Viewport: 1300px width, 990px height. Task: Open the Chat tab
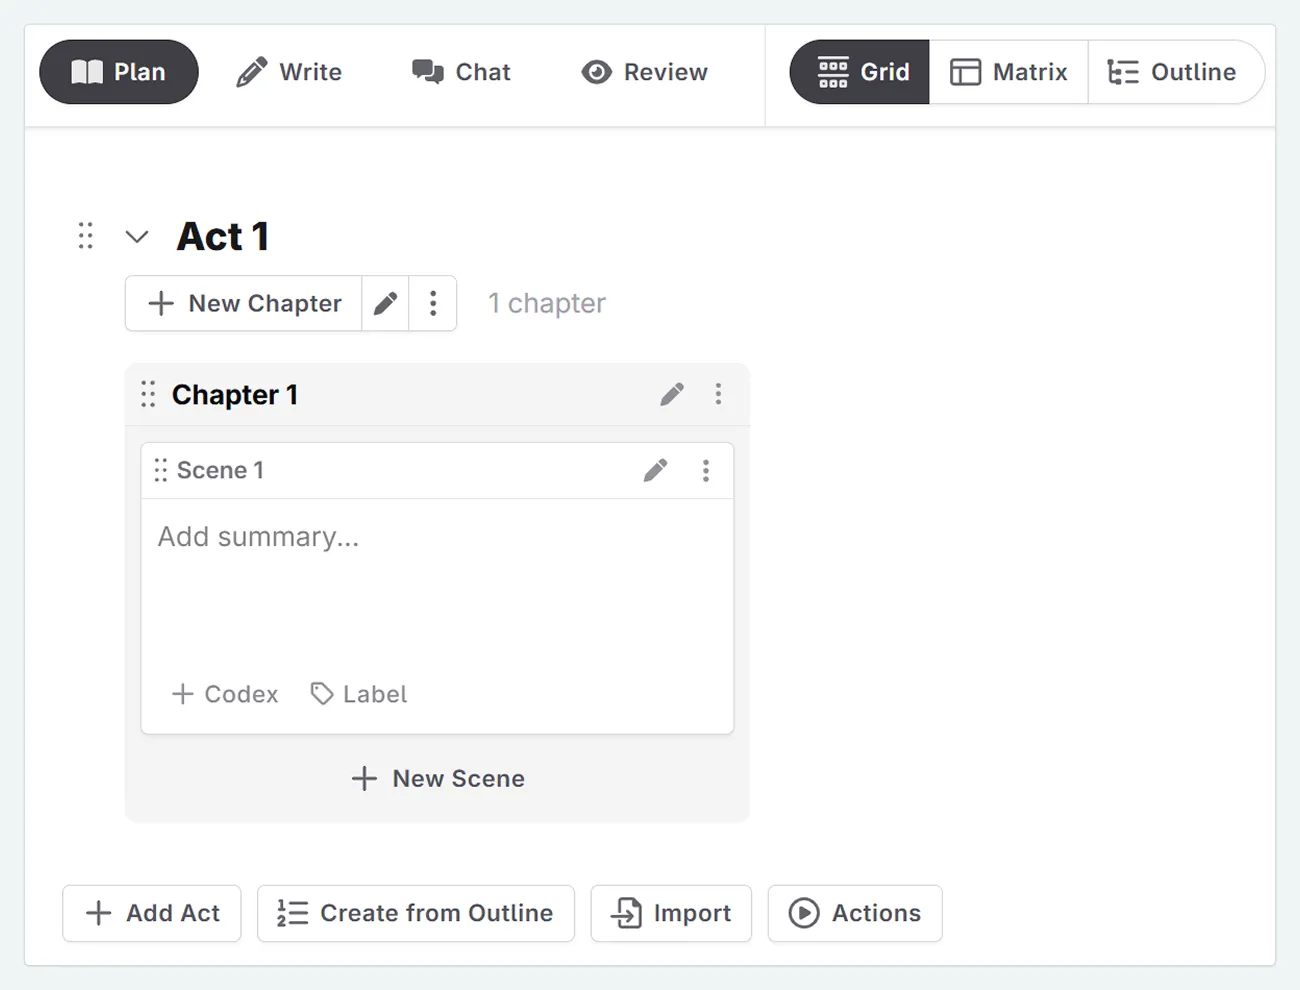pyautogui.click(x=461, y=72)
